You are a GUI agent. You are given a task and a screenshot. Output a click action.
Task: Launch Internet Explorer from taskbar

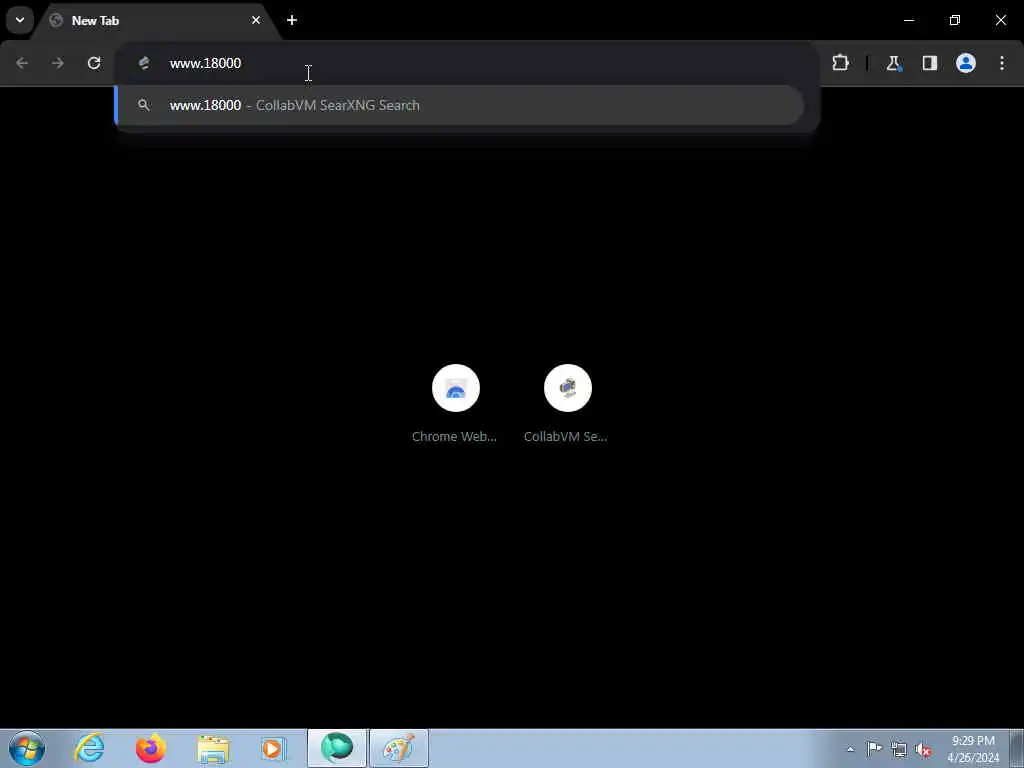89,748
